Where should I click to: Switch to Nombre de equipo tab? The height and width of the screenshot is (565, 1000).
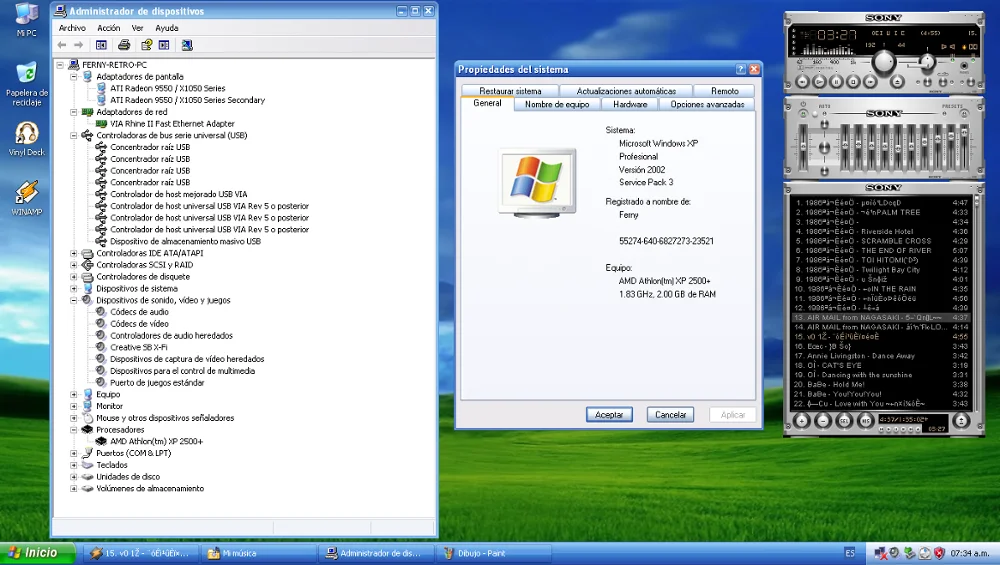pos(557,105)
